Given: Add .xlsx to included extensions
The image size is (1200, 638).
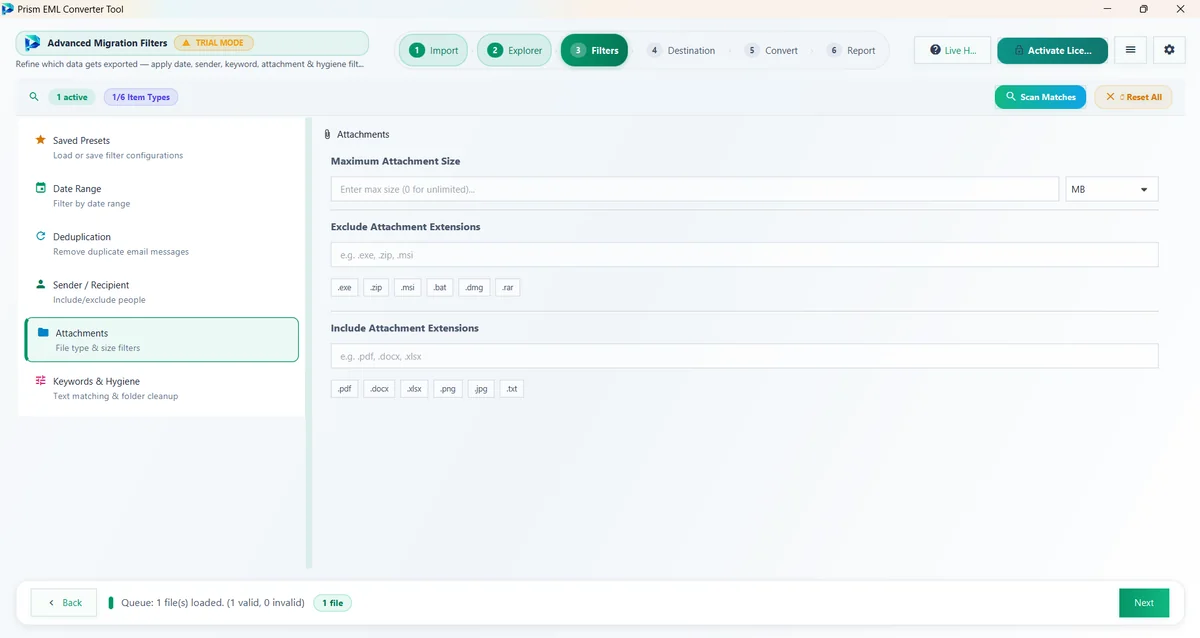Looking at the screenshot, I should coord(413,389).
